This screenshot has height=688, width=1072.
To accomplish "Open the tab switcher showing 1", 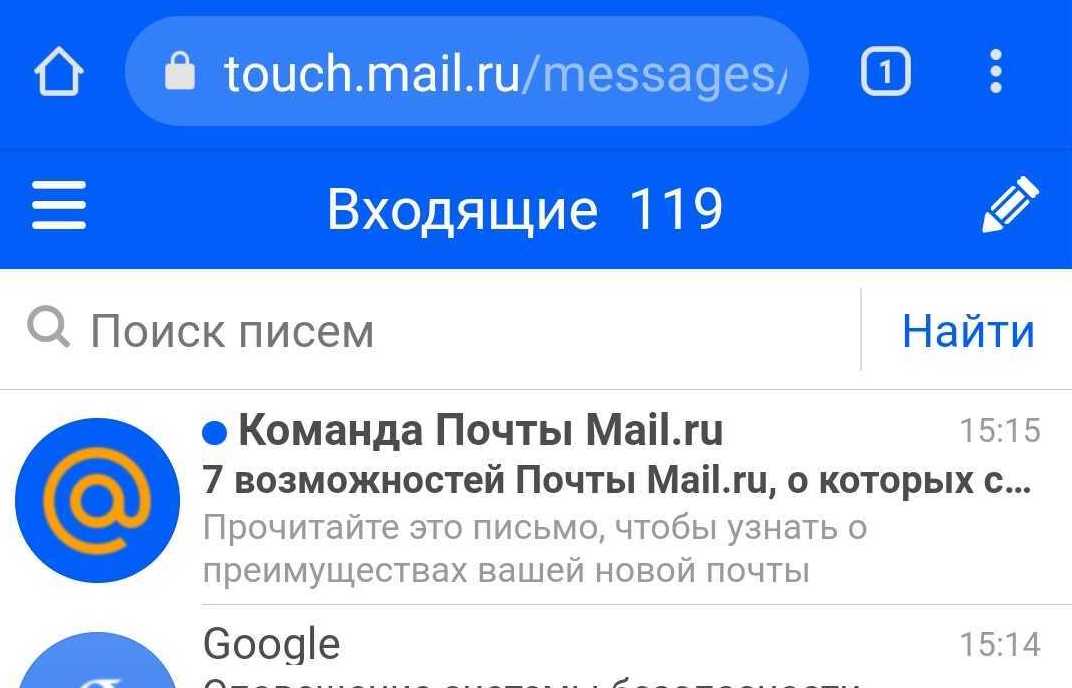I will [x=885, y=71].
